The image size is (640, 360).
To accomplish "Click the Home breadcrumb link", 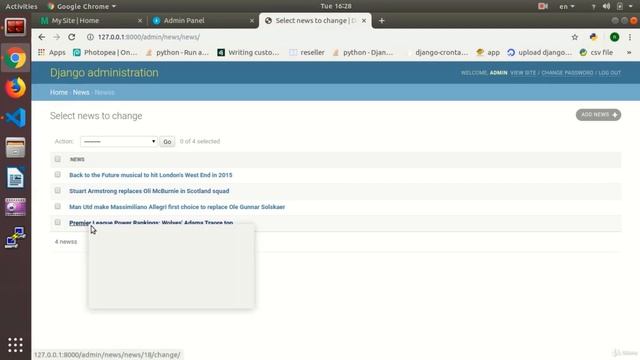I will pos(59,92).
